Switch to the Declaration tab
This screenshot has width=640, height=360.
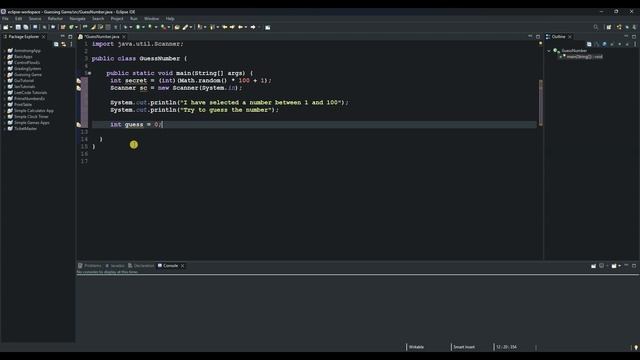141,266
